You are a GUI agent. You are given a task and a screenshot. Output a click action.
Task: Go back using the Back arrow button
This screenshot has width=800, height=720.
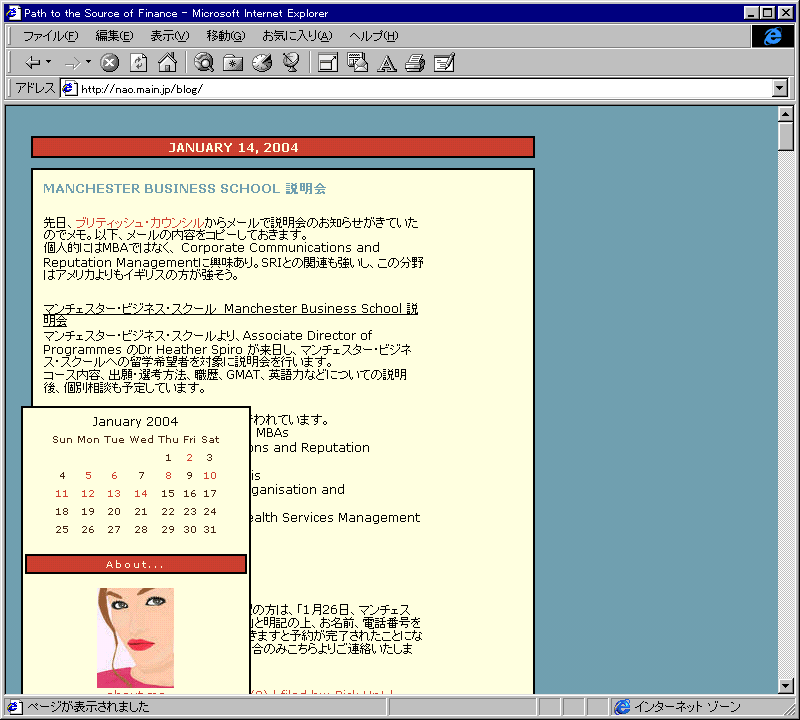click(33, 63)
